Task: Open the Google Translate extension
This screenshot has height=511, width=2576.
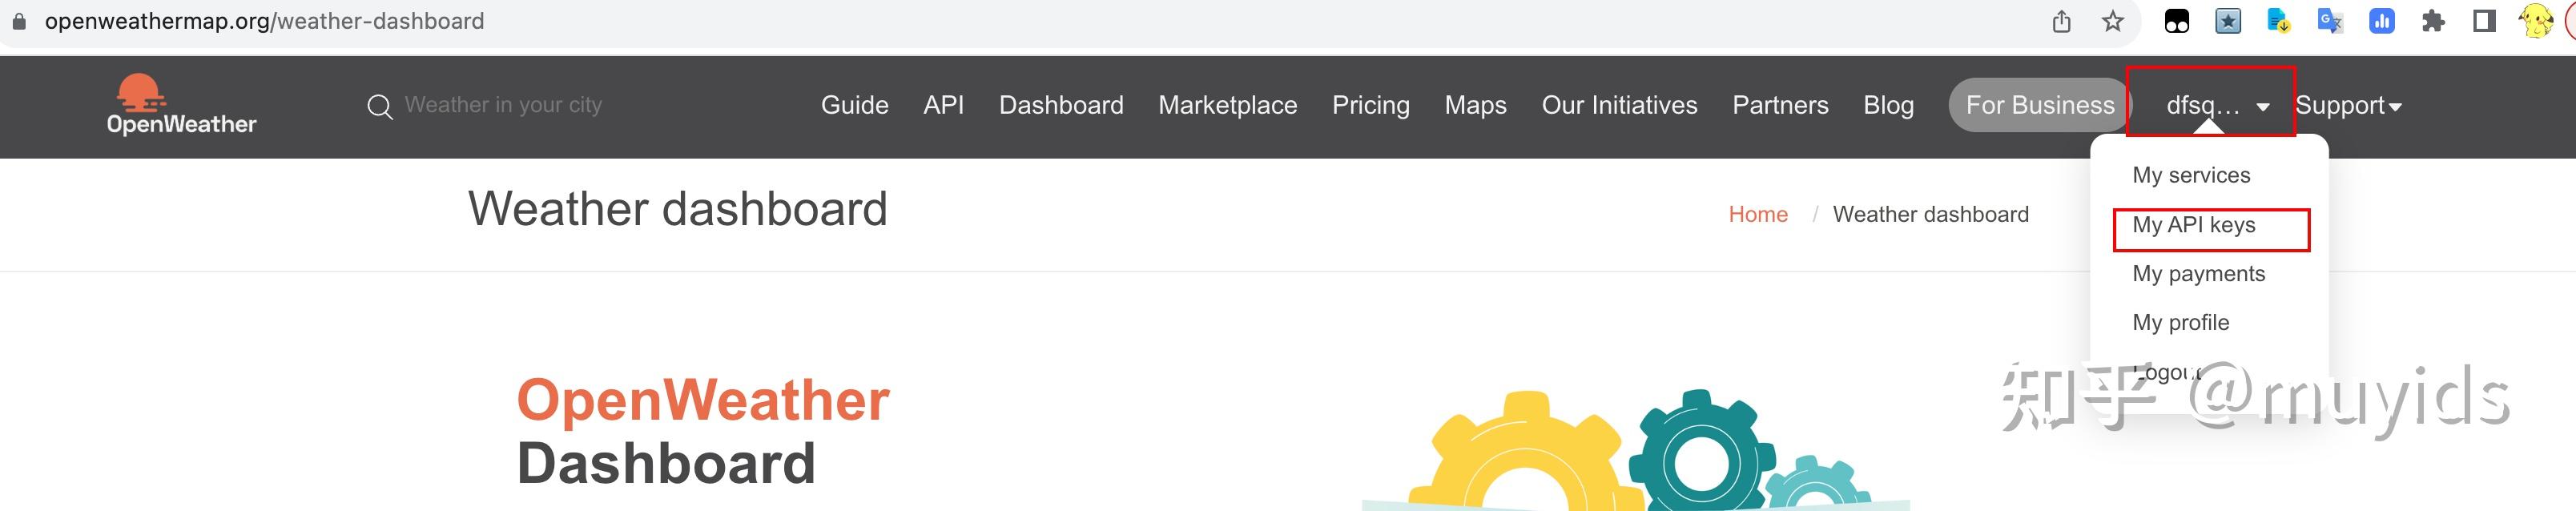Action: coord(2330,21)
